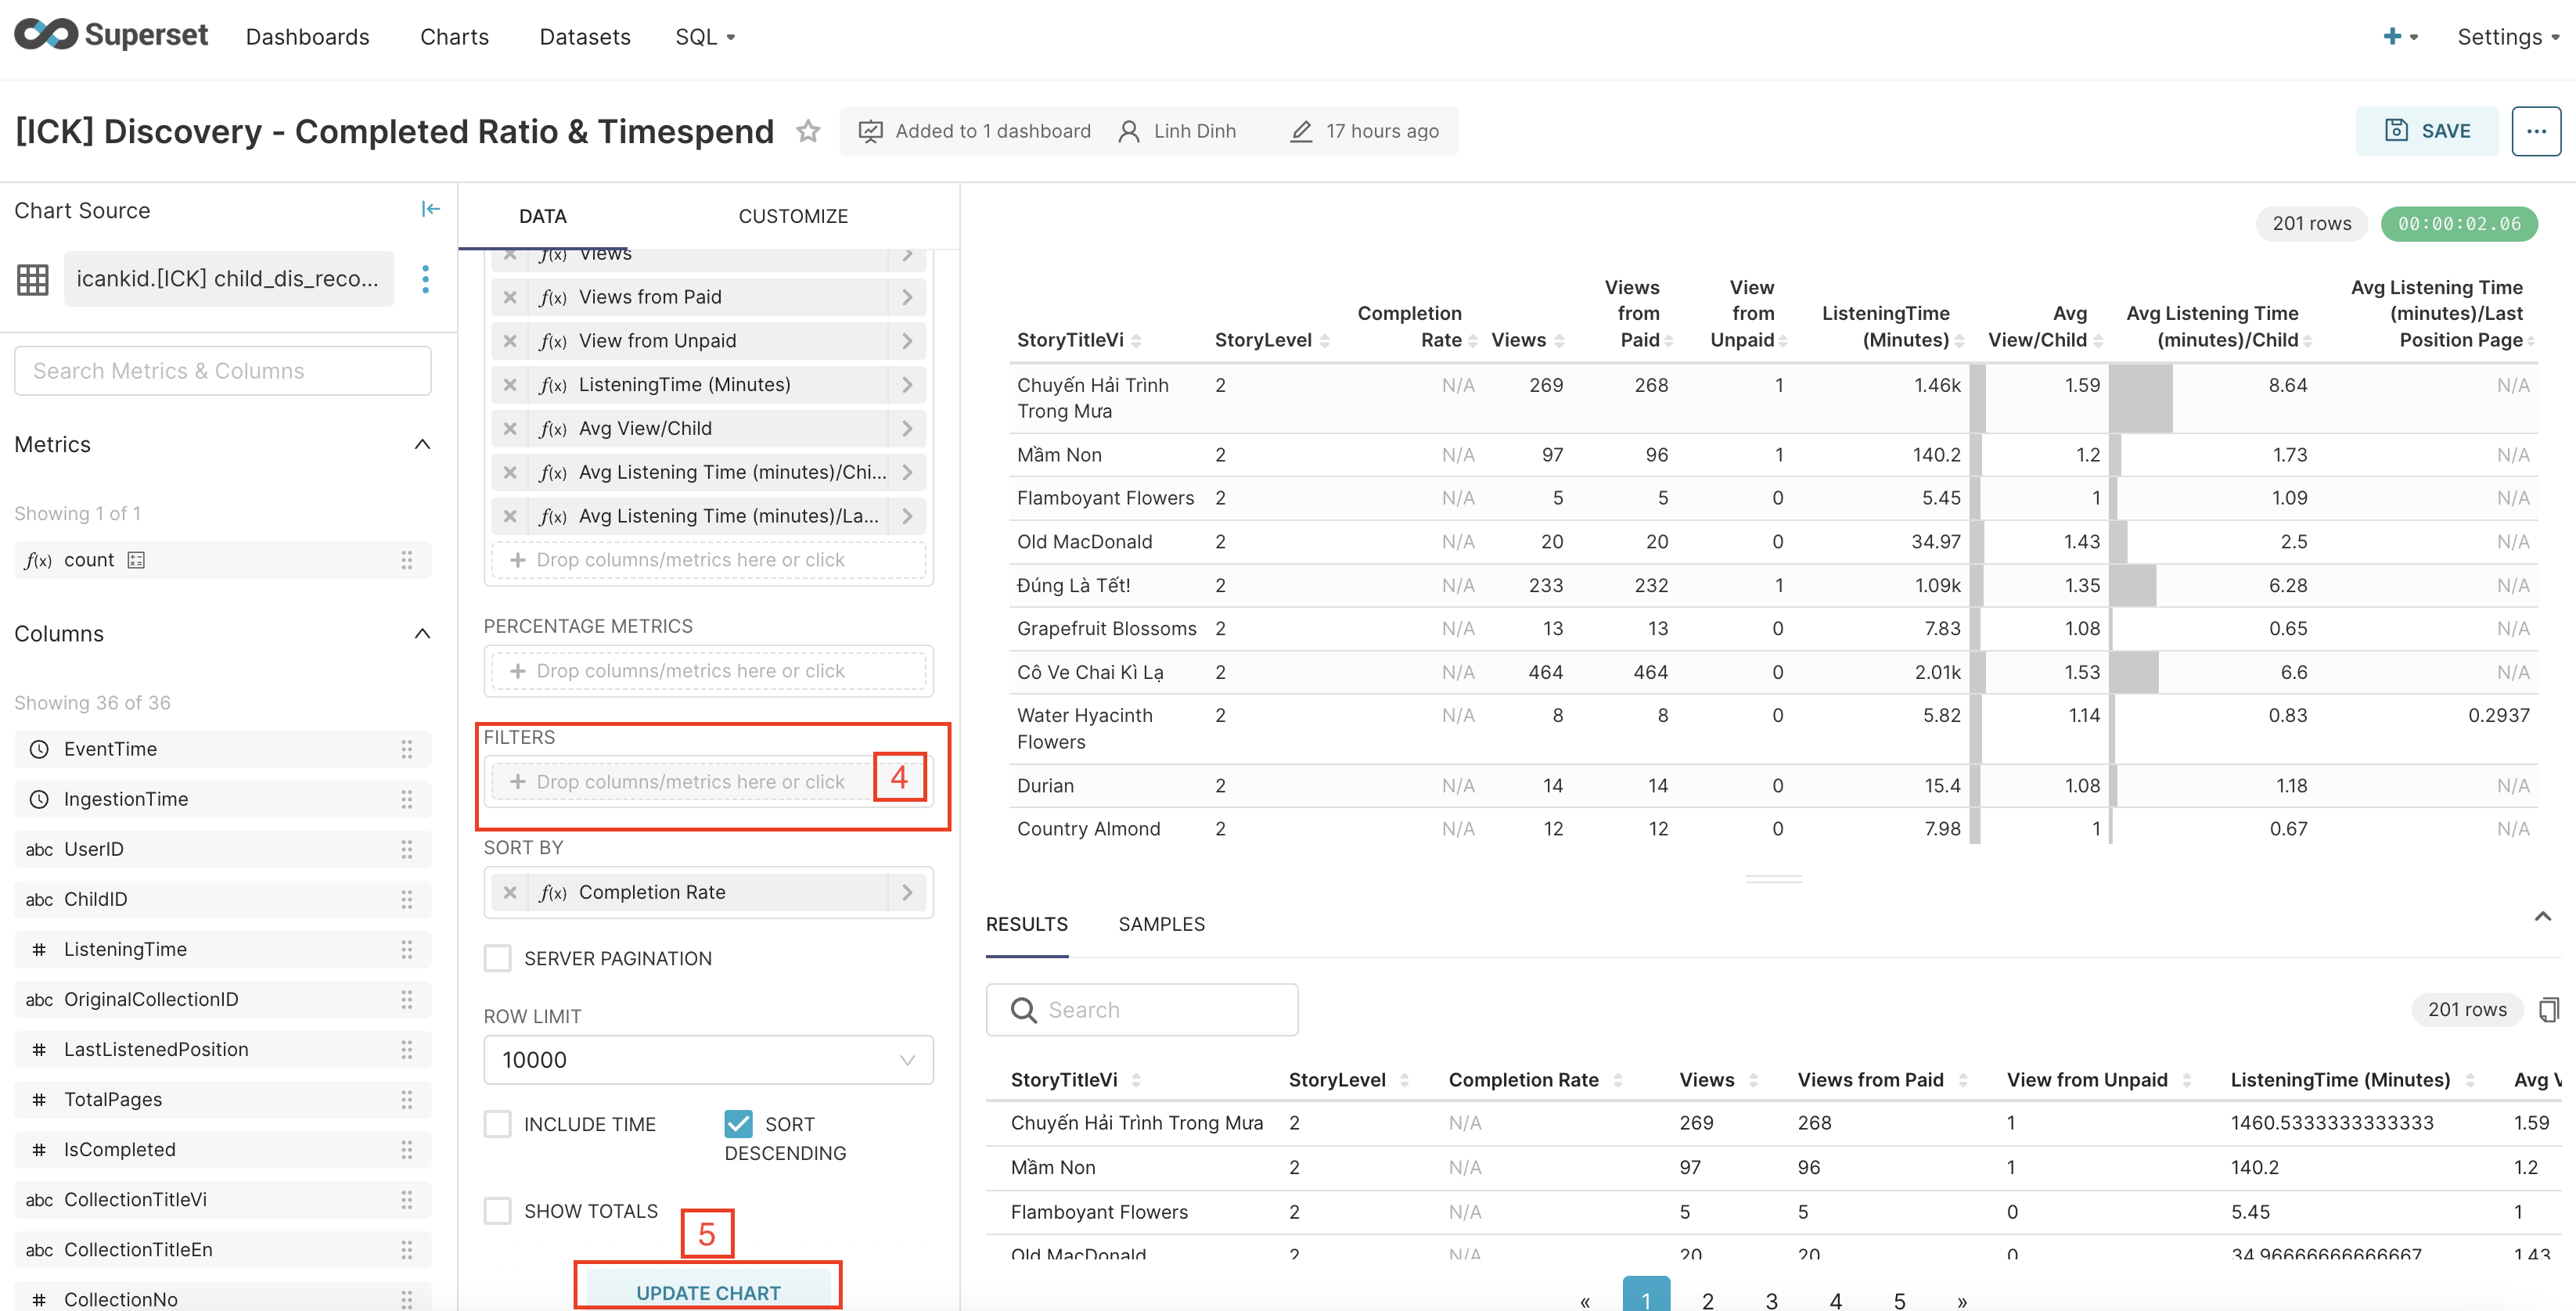Click the icankid.[ICK] child_dis_reco dataset name
The width and height of the screenshot is (2576, 1311).
[x=228, y=279]
